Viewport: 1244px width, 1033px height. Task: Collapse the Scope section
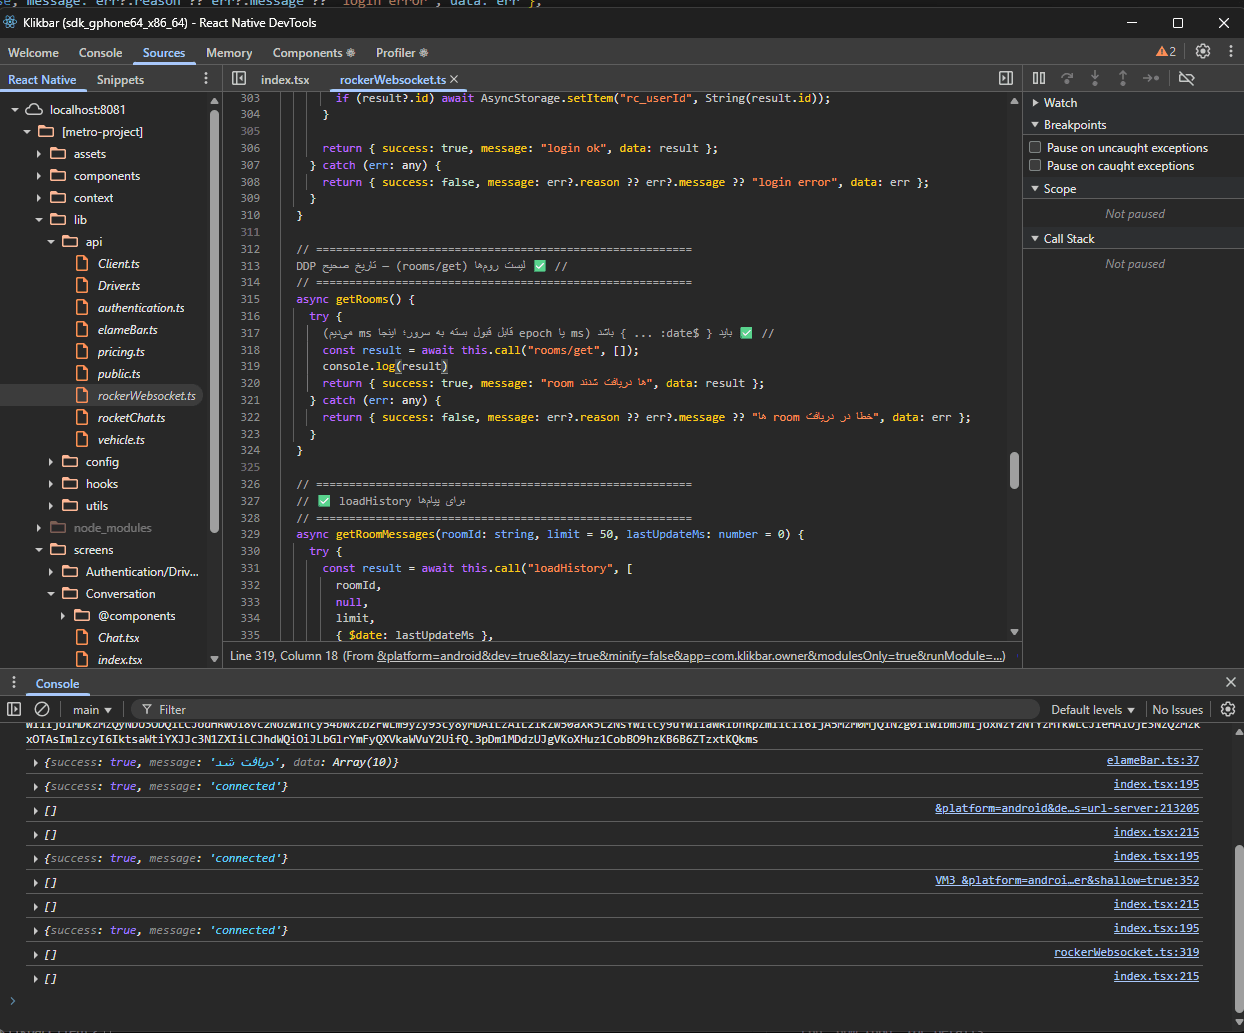(x=1035, y=189)
